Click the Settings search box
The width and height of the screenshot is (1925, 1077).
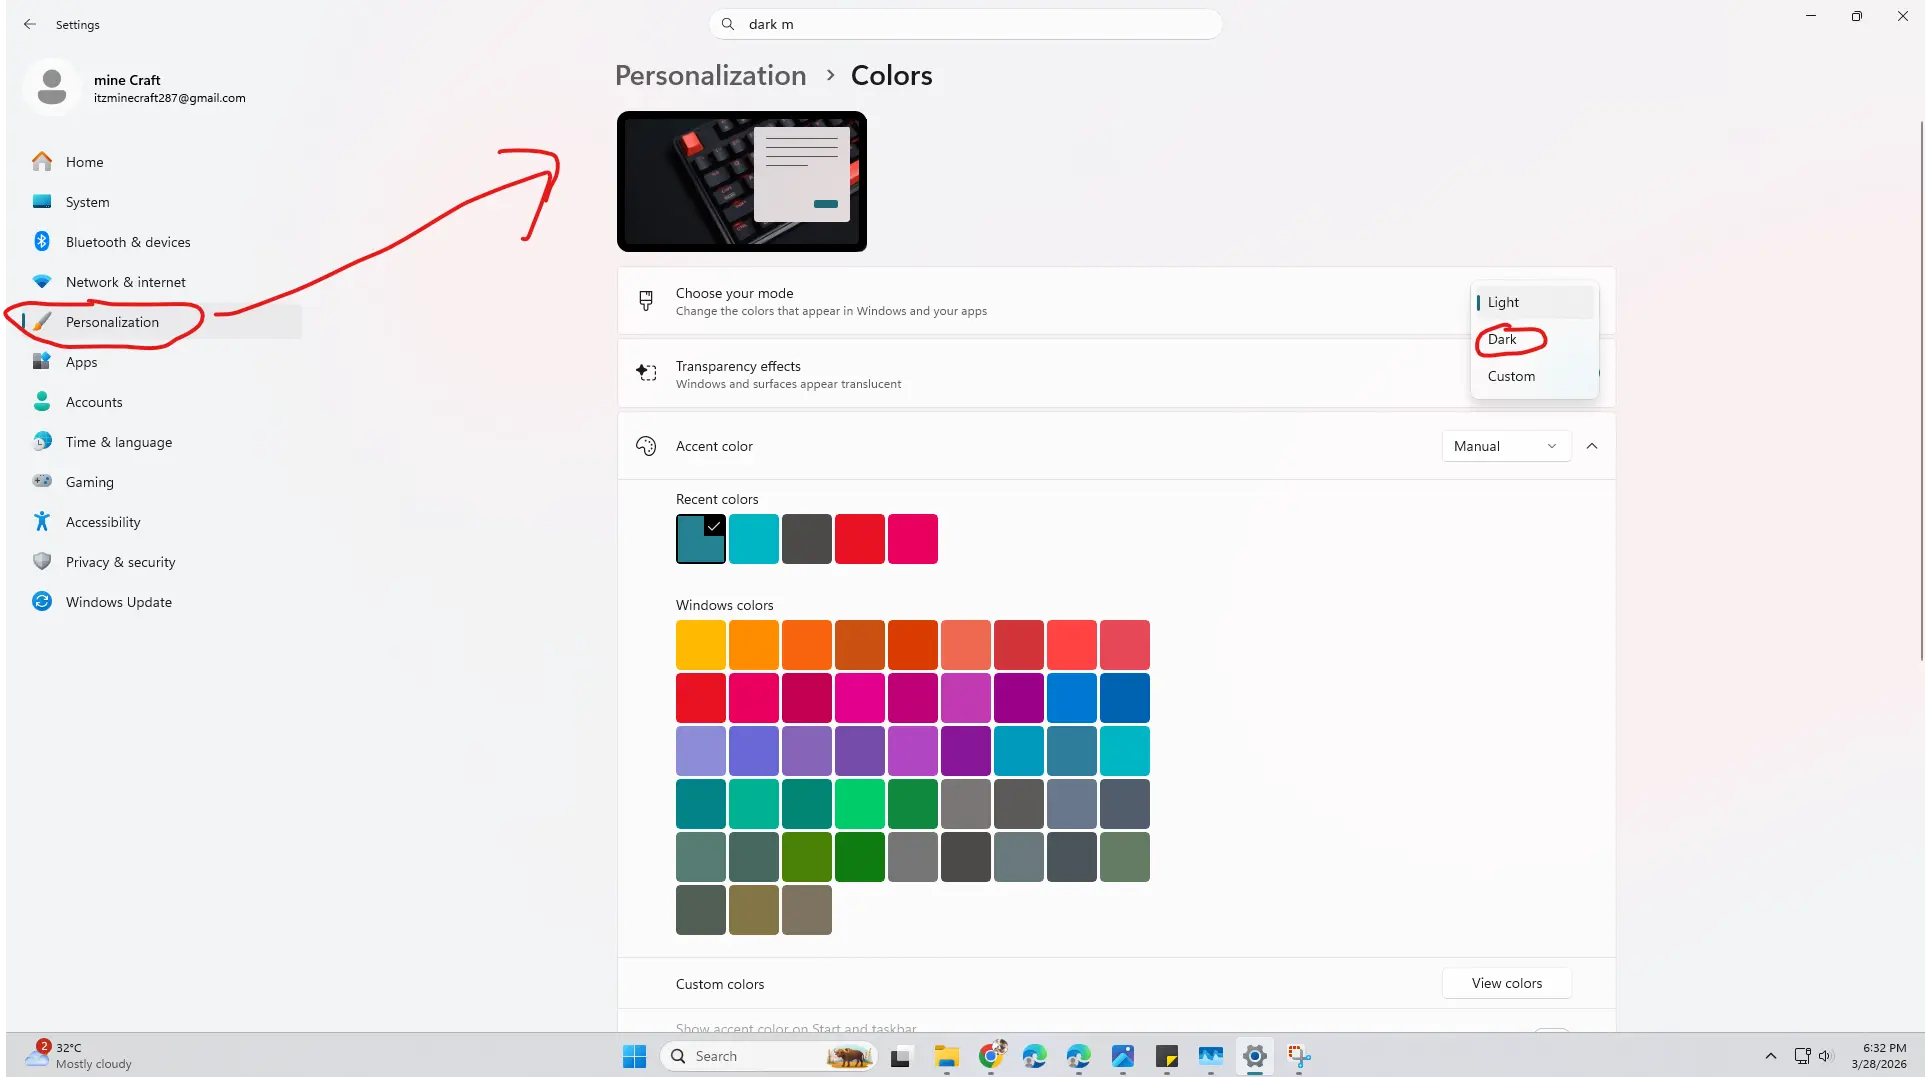965,24
